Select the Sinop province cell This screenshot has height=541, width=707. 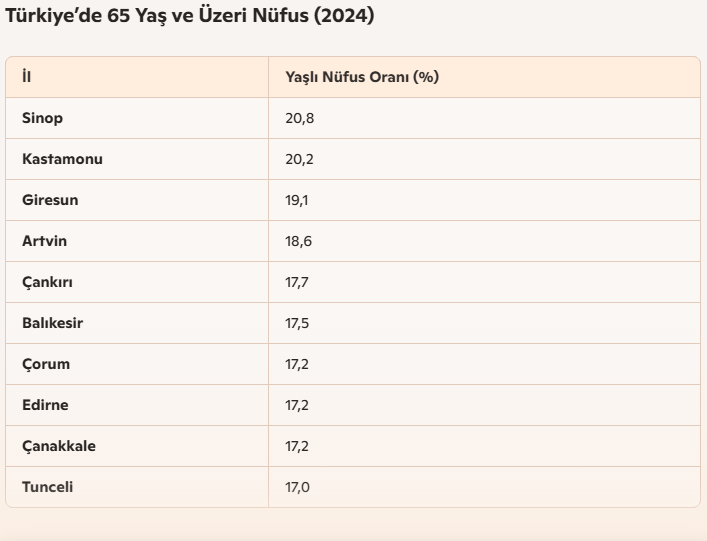coord(42,118)
